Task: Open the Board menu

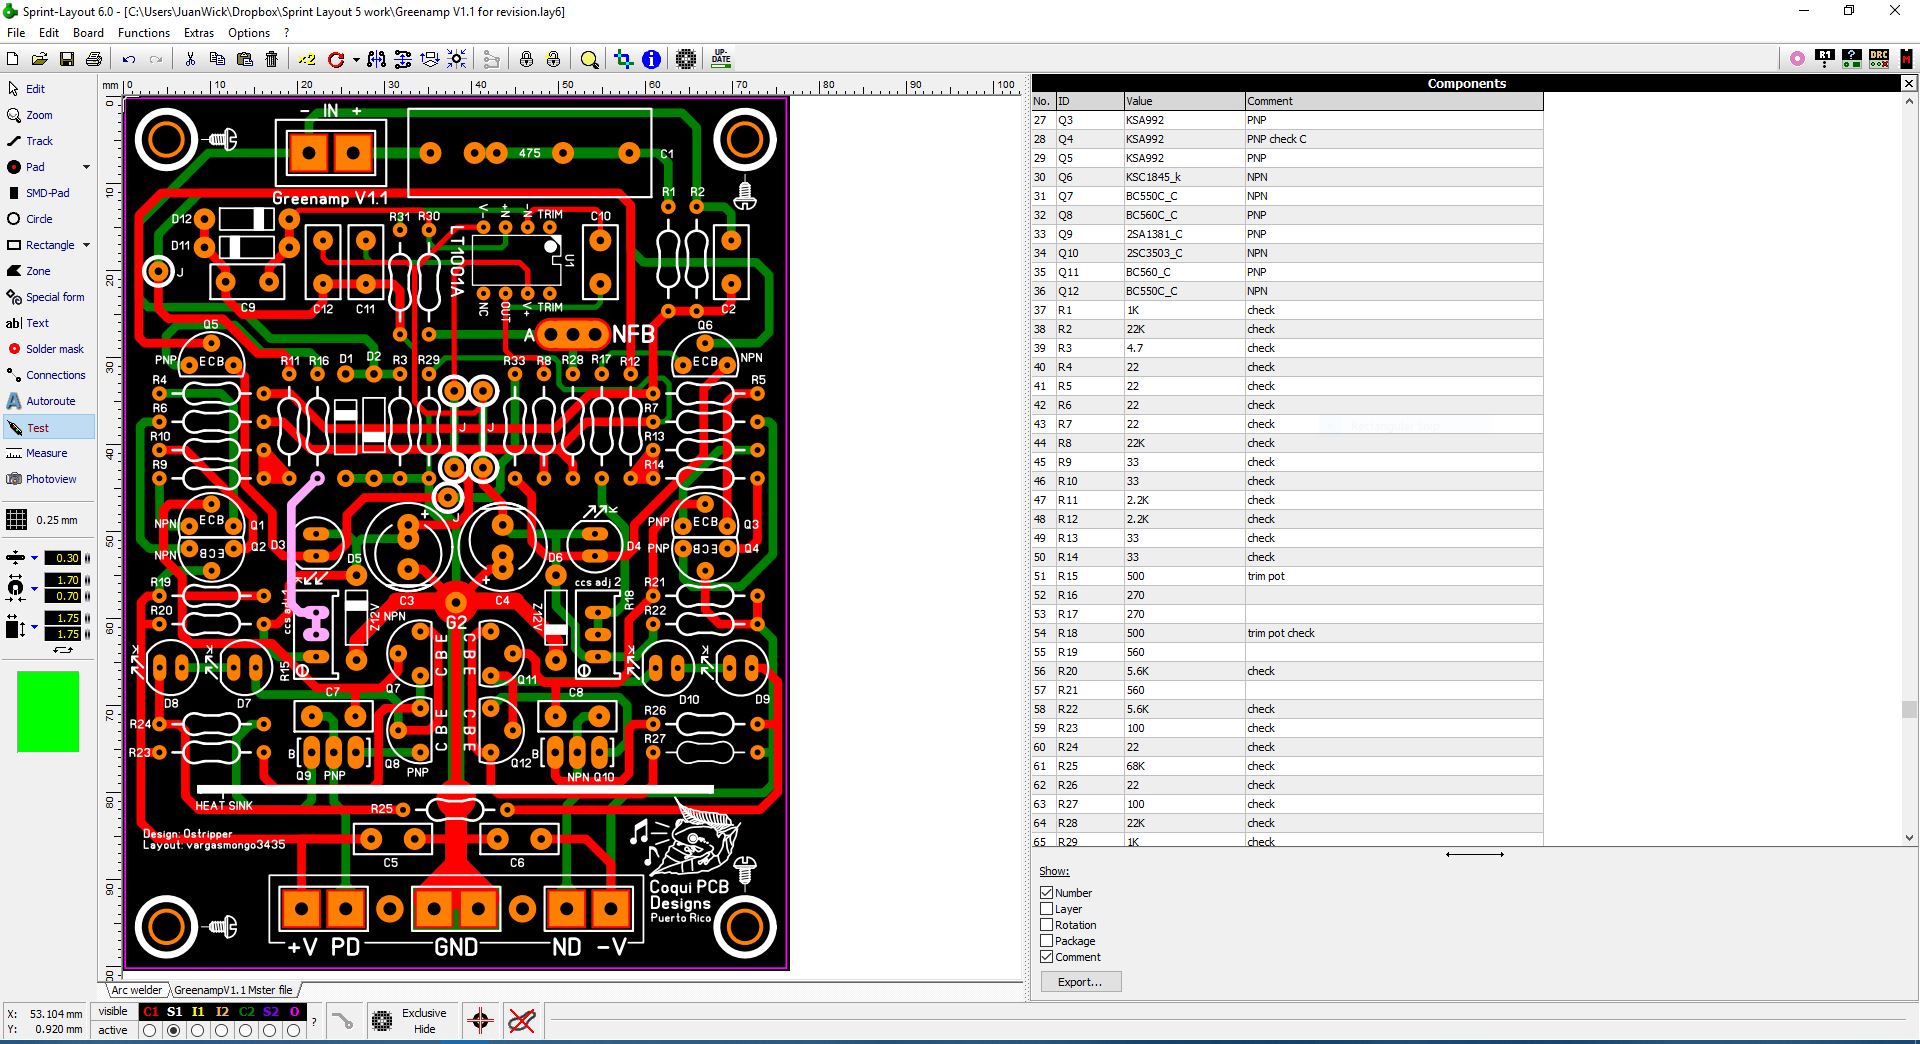Action: (88, 33)
